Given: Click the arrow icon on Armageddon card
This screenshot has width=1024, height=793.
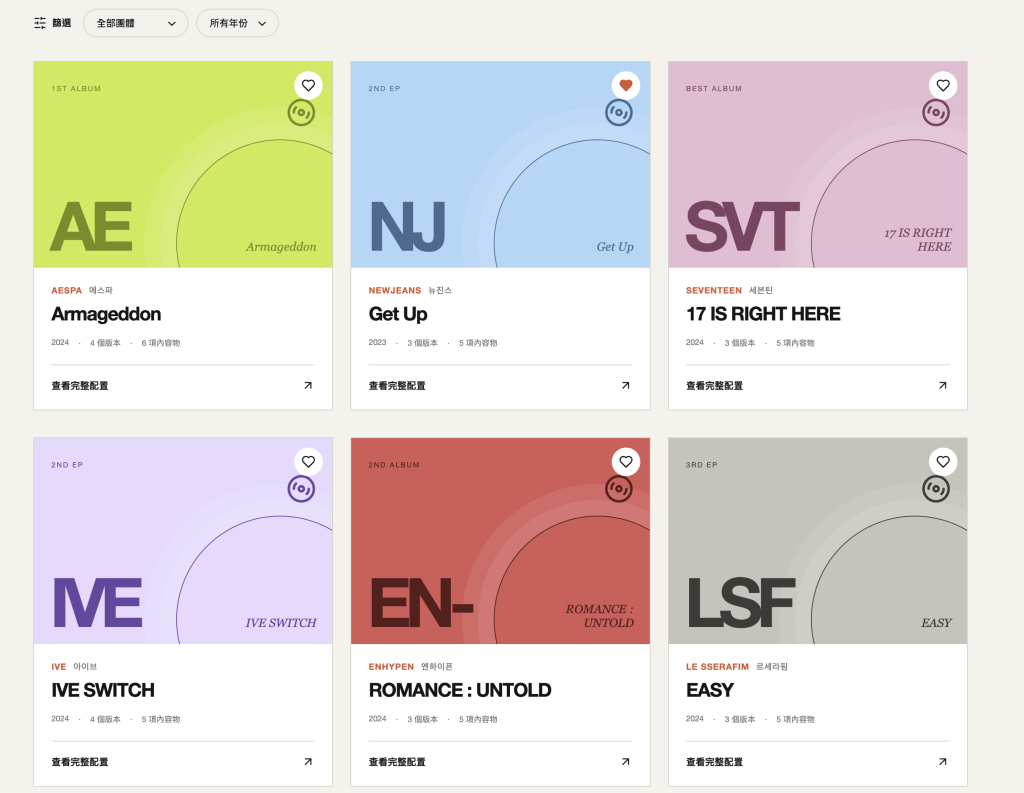Looking at the screenshot, I should tap(308, 385).
